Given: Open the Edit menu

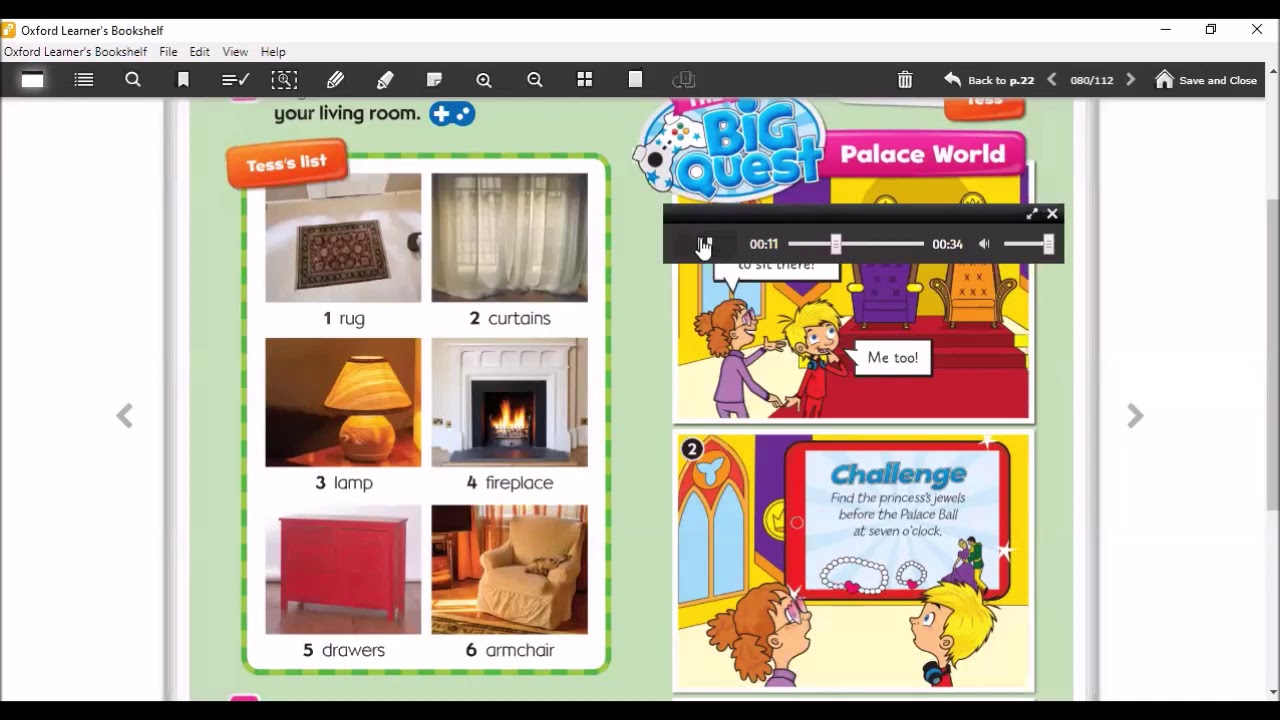Looking at the screenshot, I should (x=200, y=52).
